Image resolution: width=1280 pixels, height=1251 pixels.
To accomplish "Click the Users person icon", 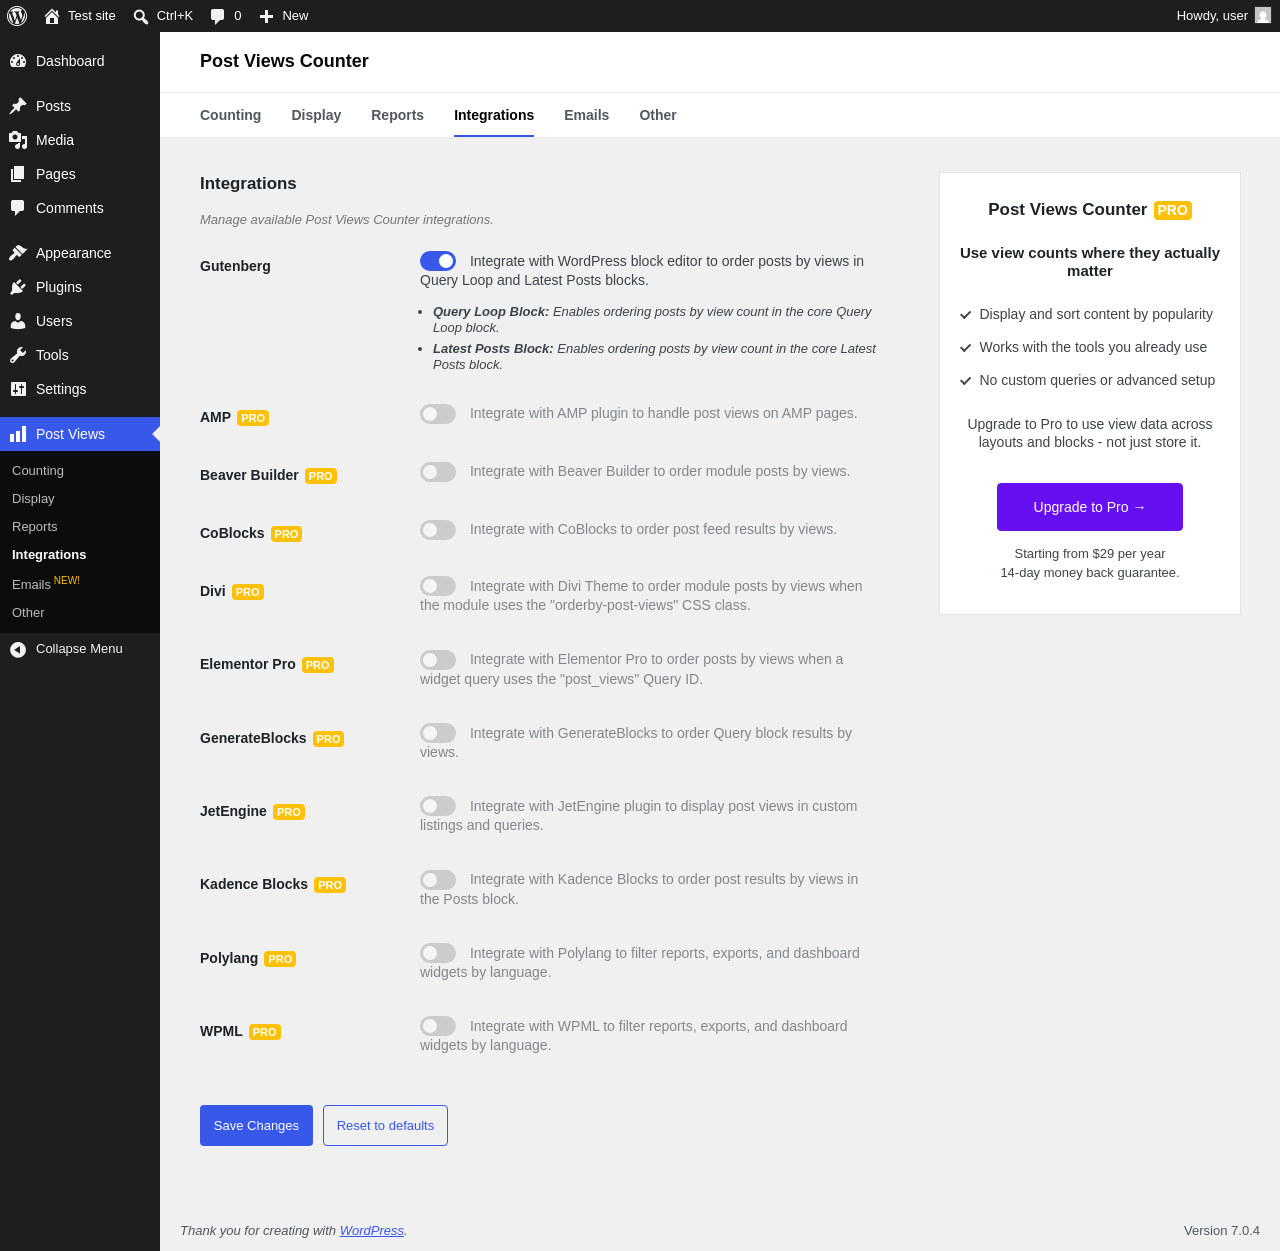I will pyautogui.click(x=18, y=321).
